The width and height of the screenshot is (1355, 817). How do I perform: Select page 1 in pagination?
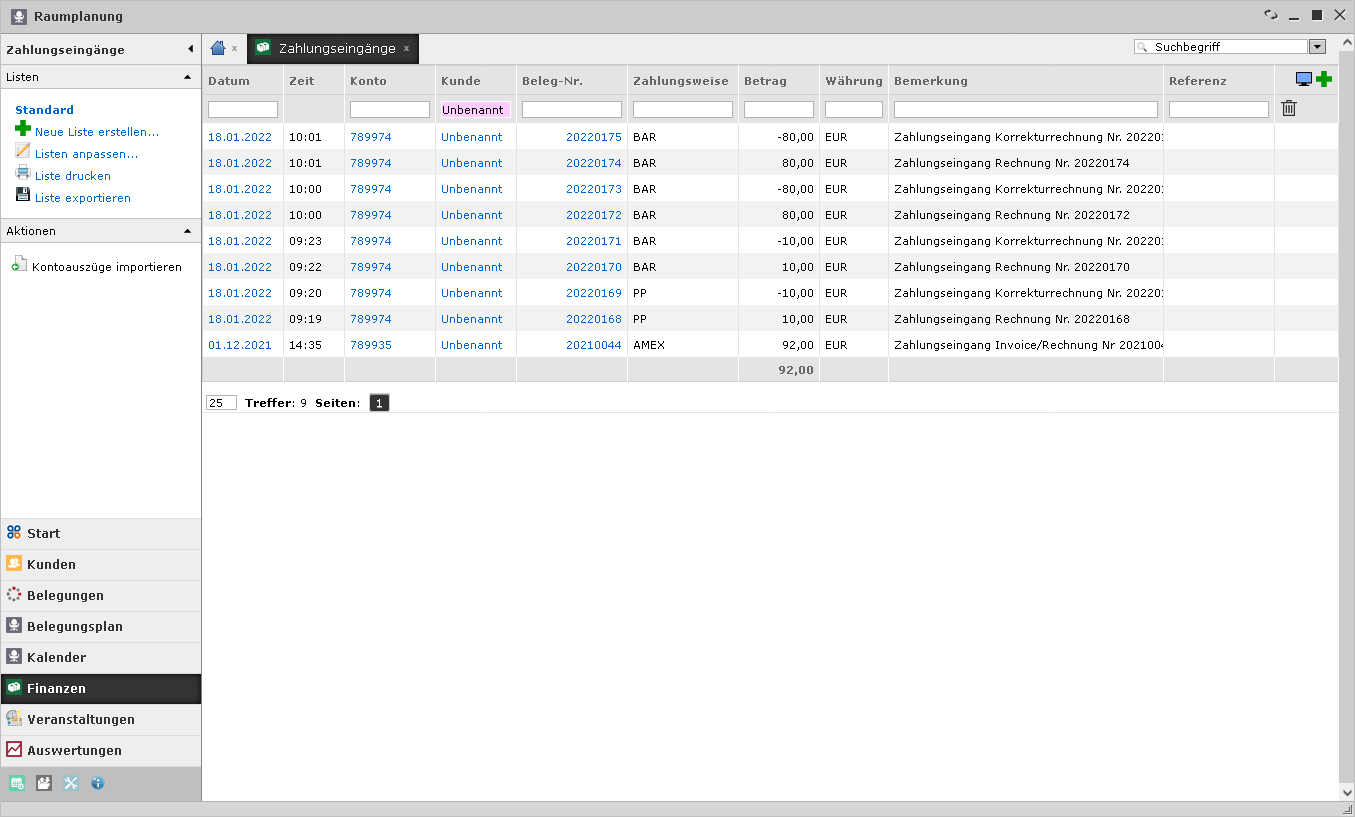379,403
